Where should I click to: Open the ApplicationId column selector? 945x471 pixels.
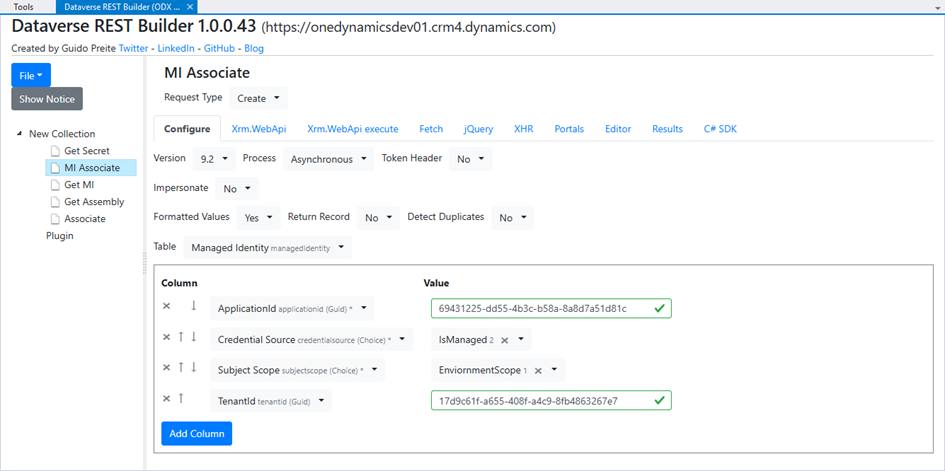pyautogui.click(x=292, y=308)
